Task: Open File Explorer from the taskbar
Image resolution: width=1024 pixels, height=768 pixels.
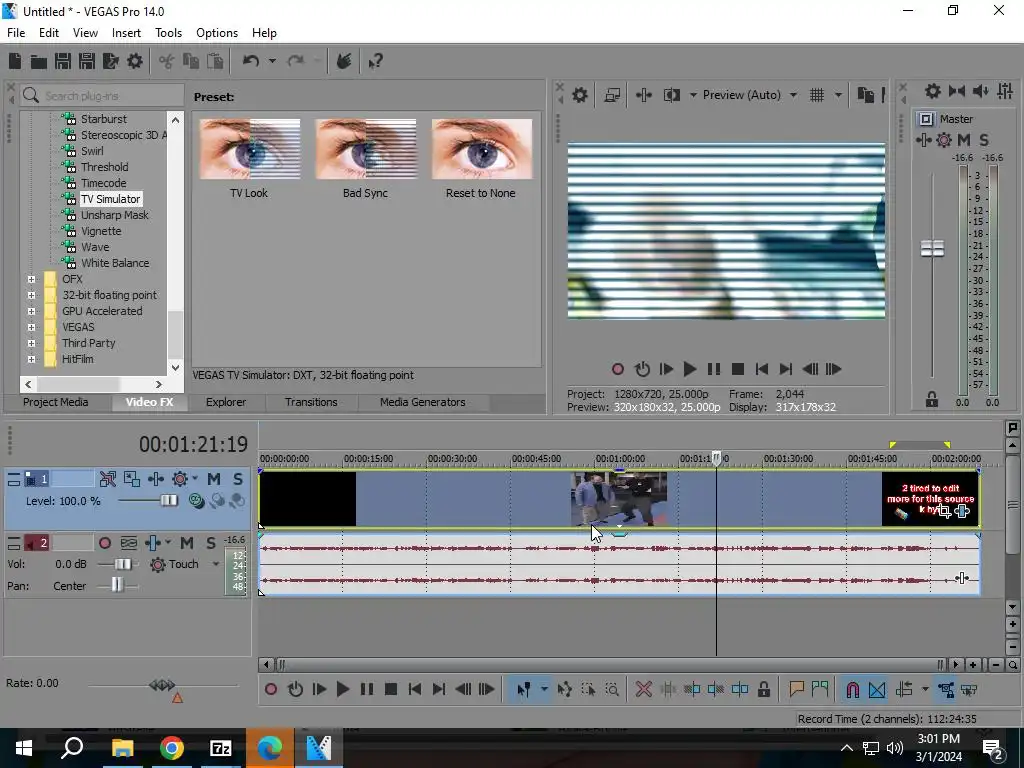Action: (122, 748)
